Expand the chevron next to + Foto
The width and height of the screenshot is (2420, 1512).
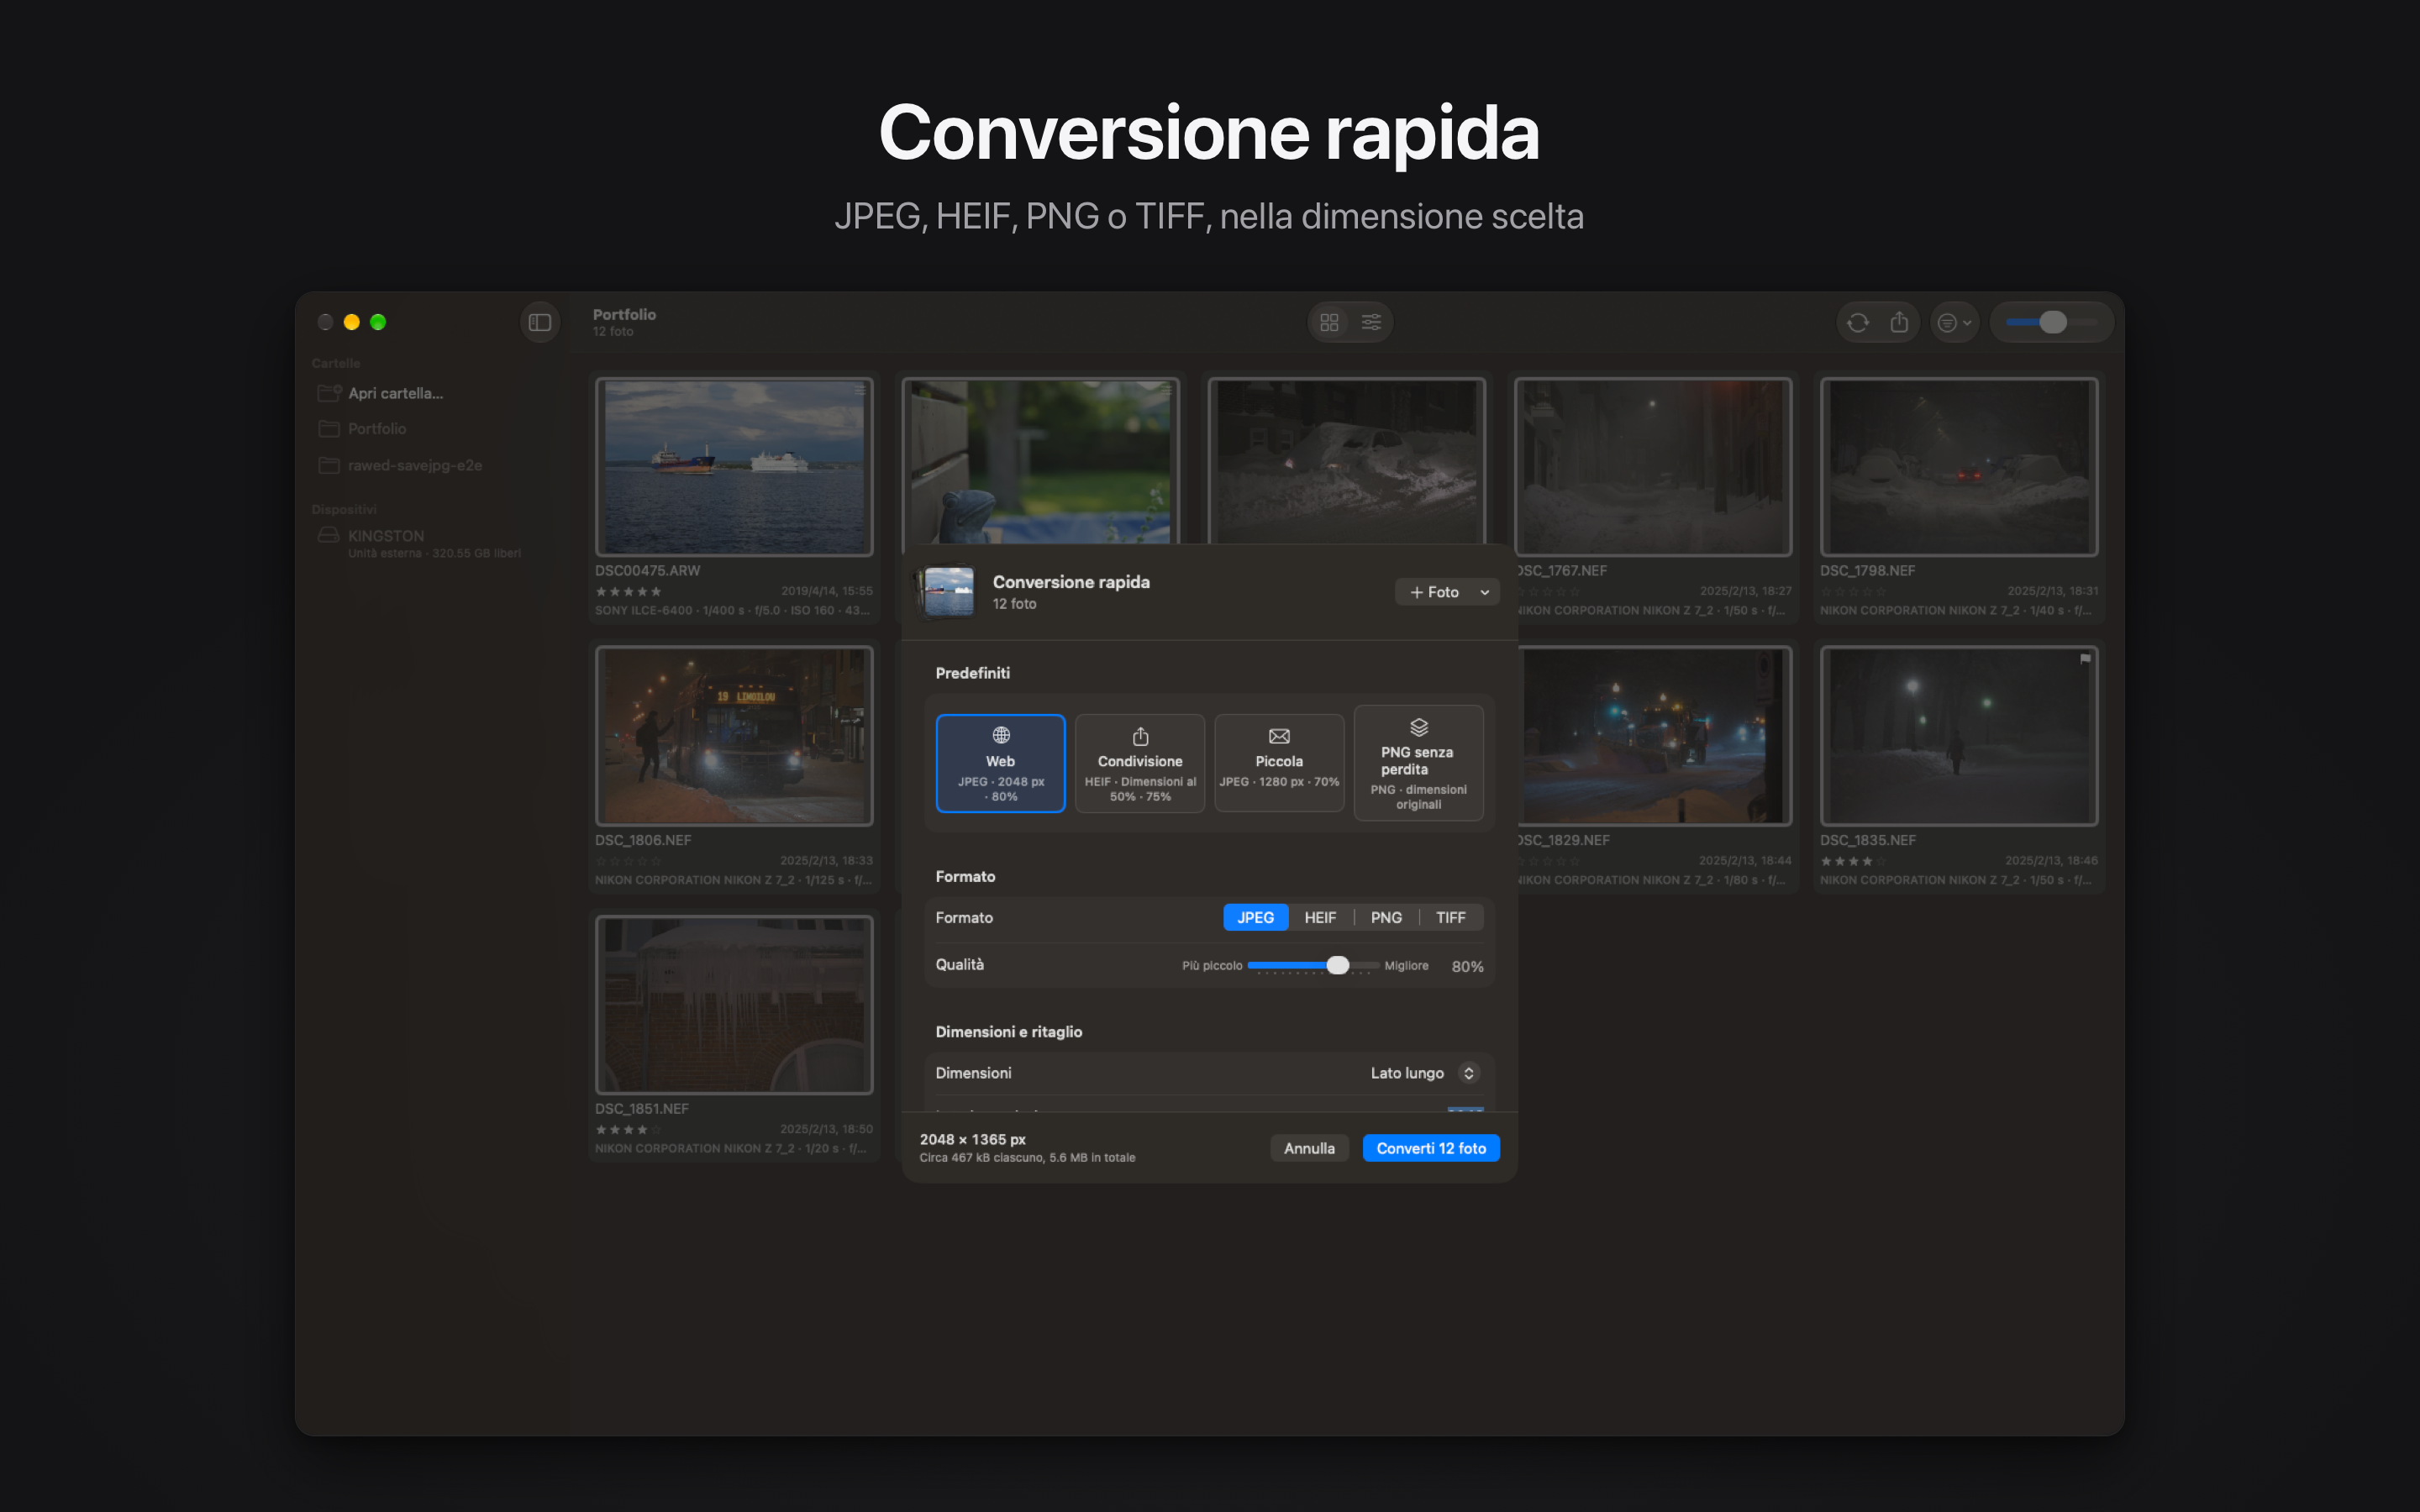1485,592
